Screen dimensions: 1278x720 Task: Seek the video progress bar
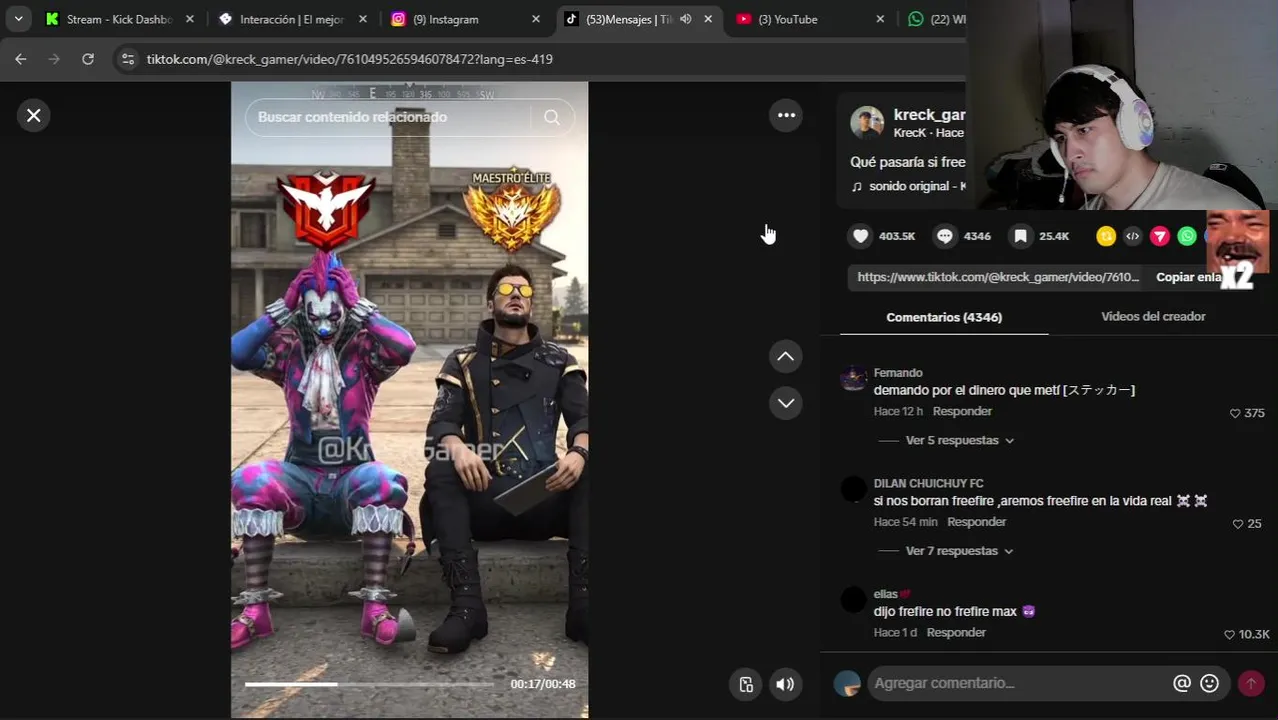(x=370, y=684)
